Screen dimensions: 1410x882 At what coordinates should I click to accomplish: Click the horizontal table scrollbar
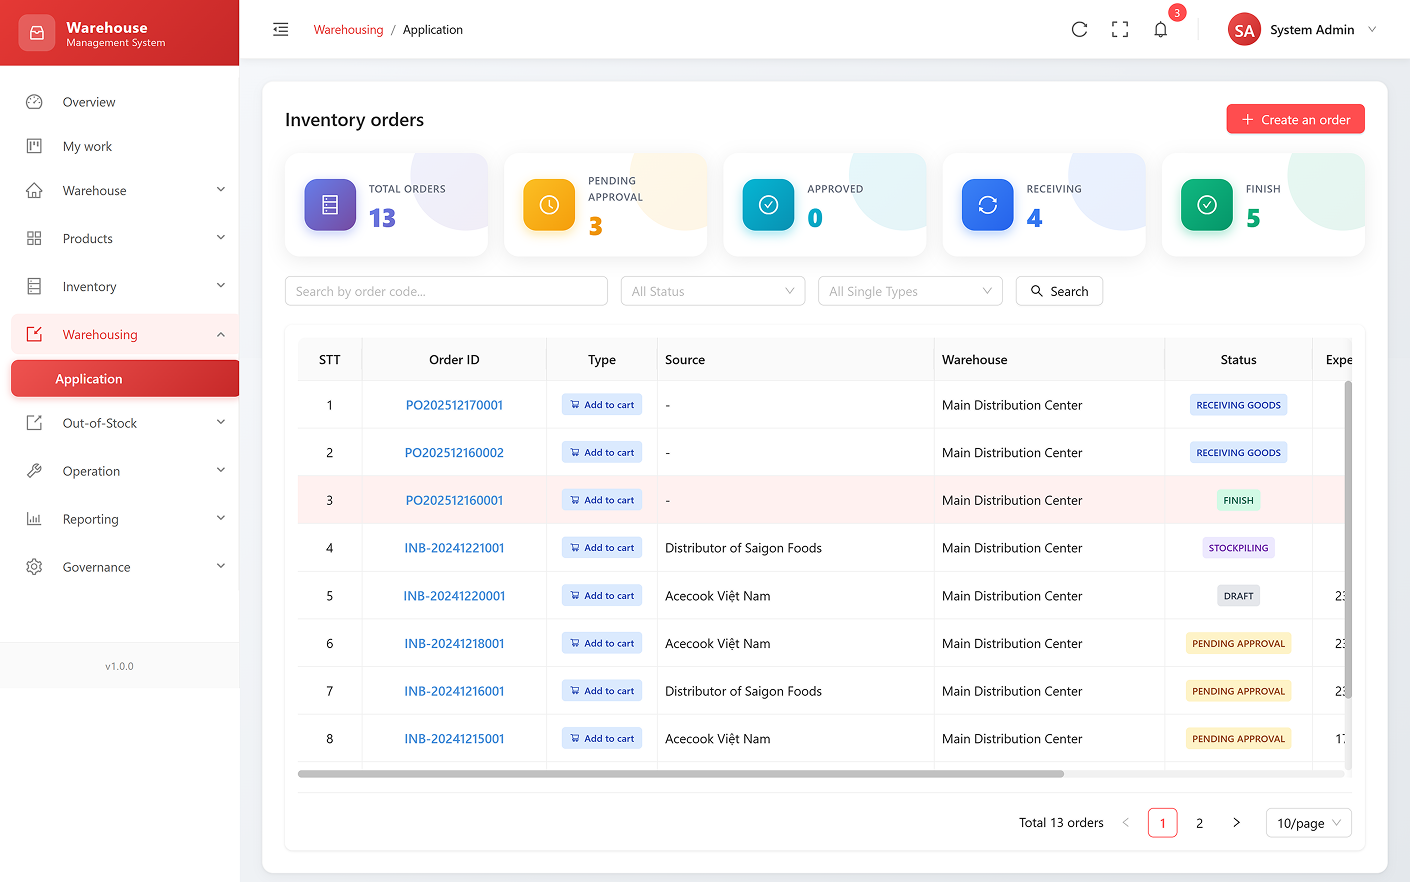pos(680,774)
